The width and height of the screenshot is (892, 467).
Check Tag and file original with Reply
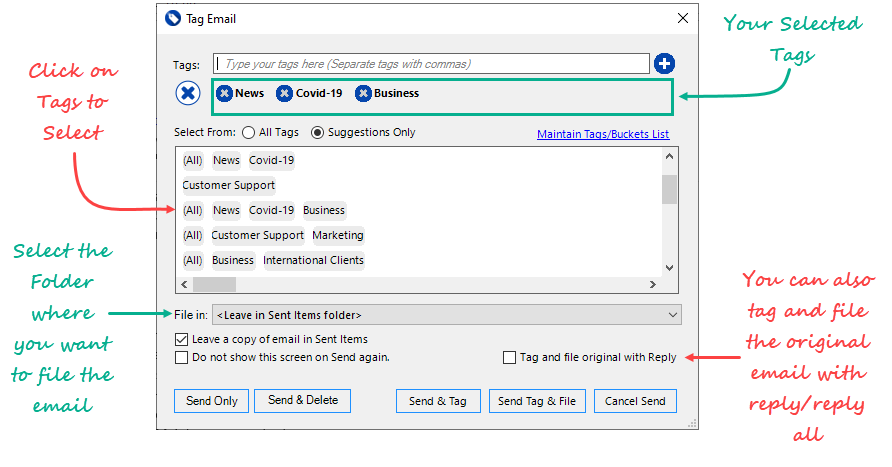coord(510,358)
